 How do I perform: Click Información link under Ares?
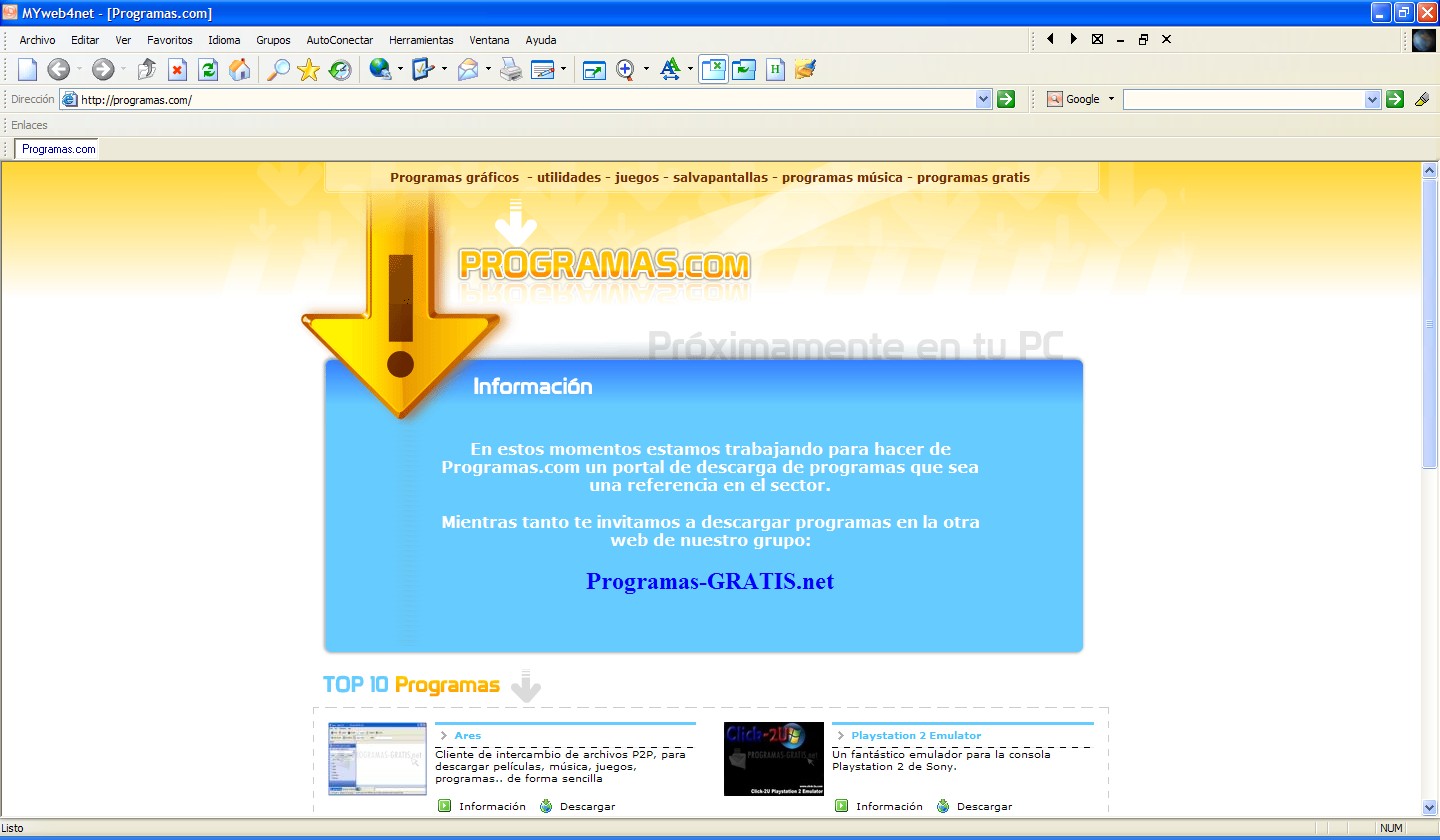point(492,806)
